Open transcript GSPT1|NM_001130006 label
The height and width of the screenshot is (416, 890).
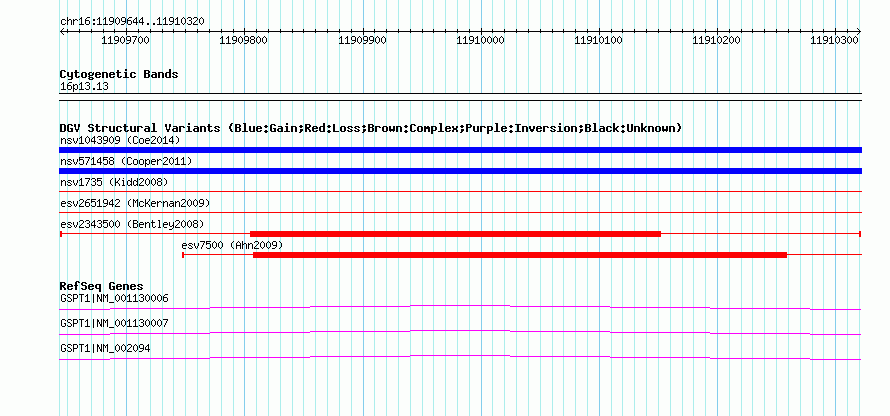[114, 299]
